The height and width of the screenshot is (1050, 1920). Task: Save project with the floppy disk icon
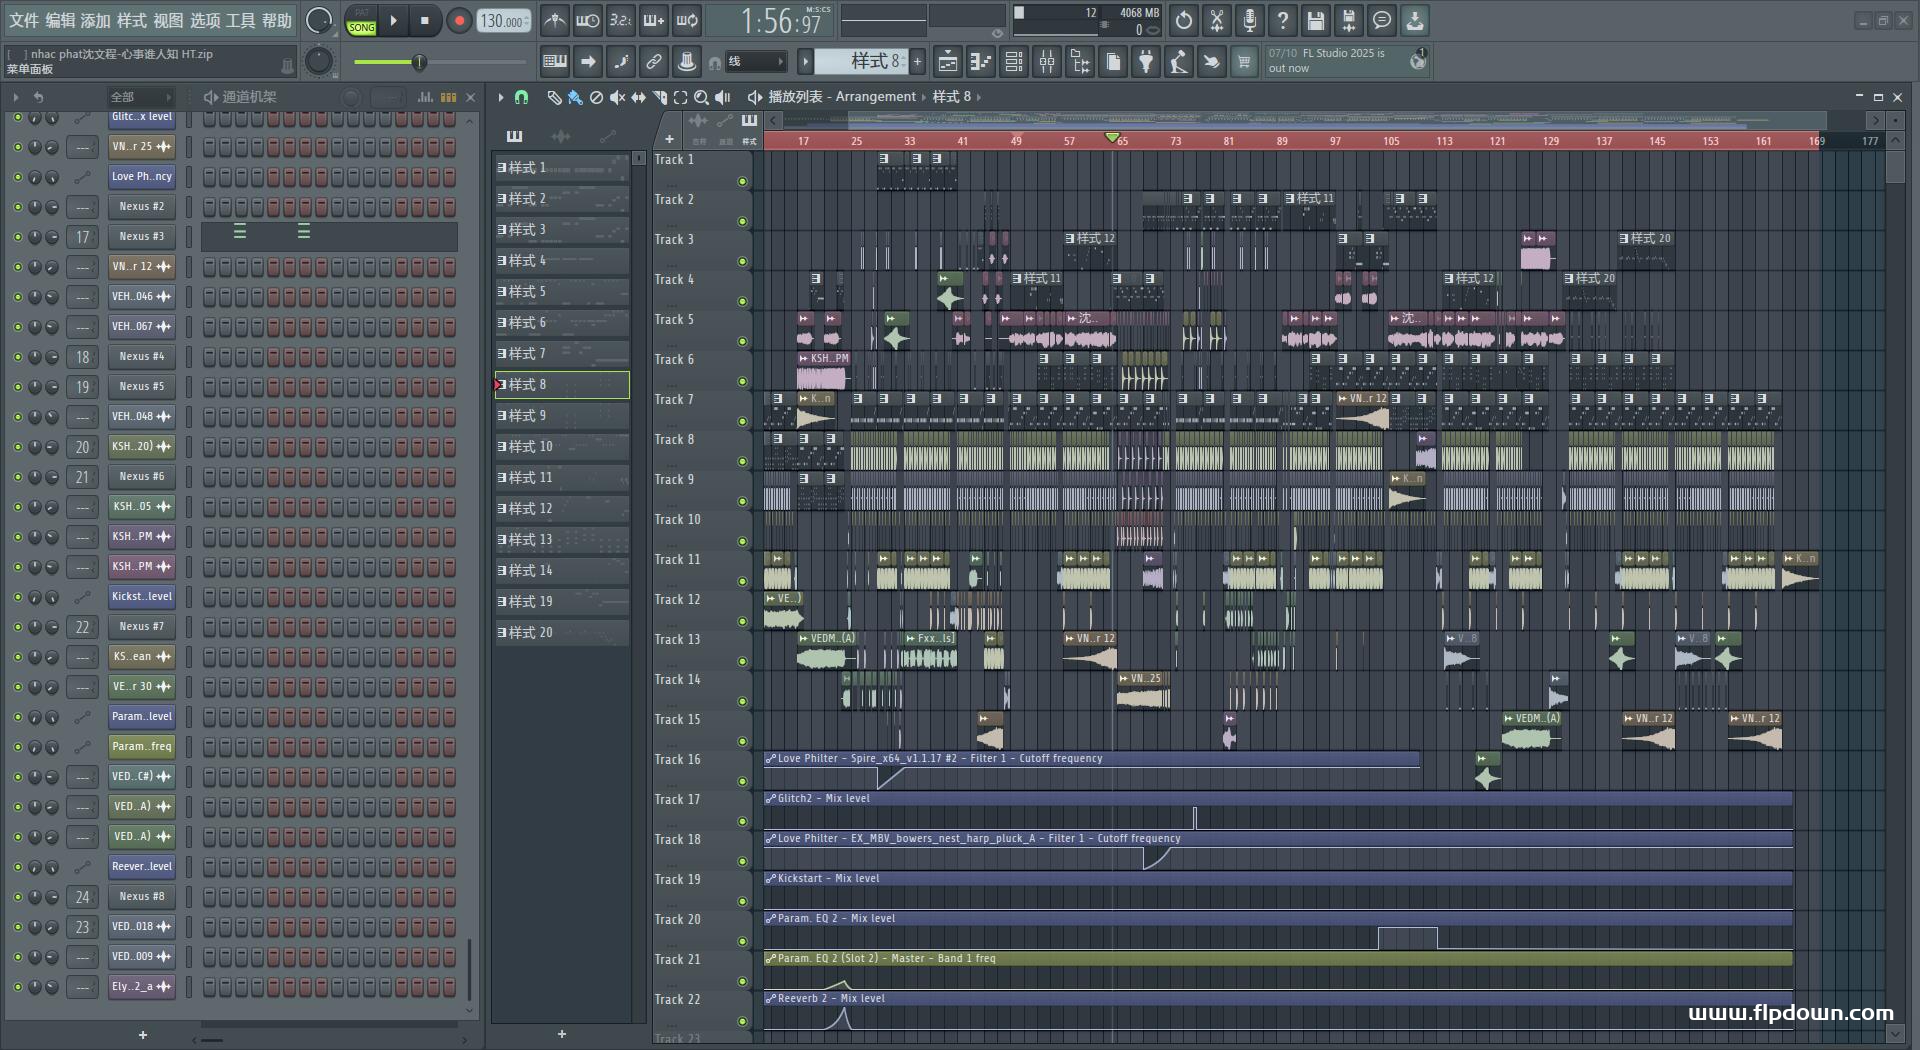coord(1315,20)
